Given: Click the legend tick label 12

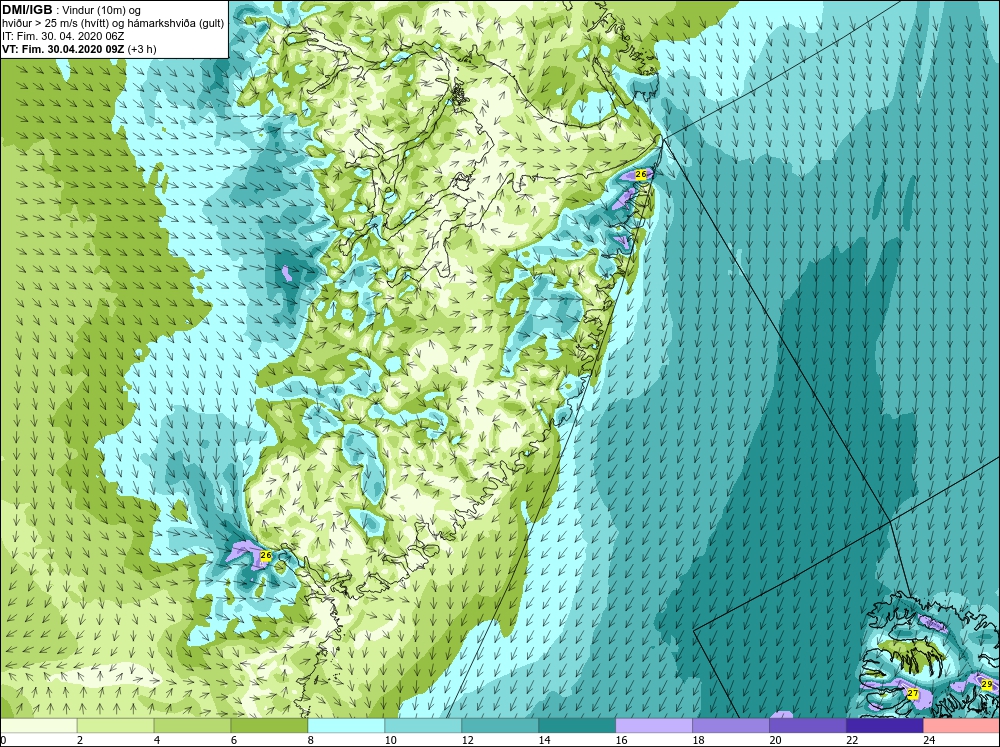Looking at the screenshot, I should pos(467,740).
